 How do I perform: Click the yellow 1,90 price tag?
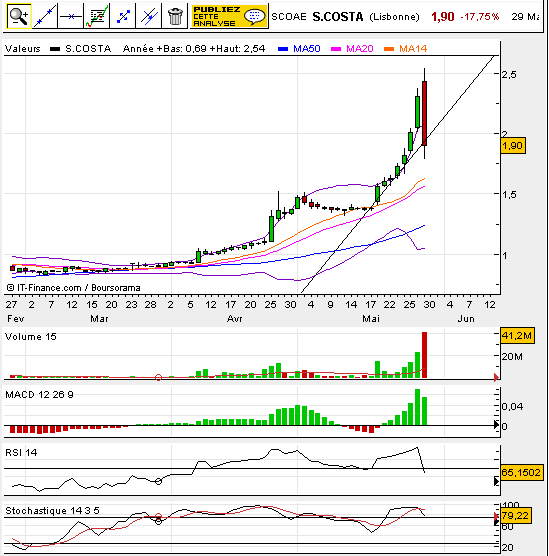pyautogui.click(x=513, y=146)
